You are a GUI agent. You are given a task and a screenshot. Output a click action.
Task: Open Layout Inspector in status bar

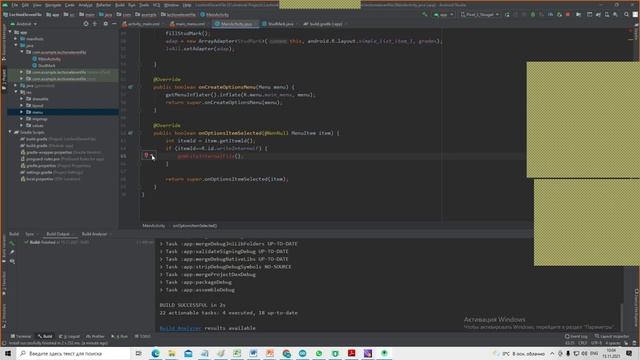(x=612, y=336)
